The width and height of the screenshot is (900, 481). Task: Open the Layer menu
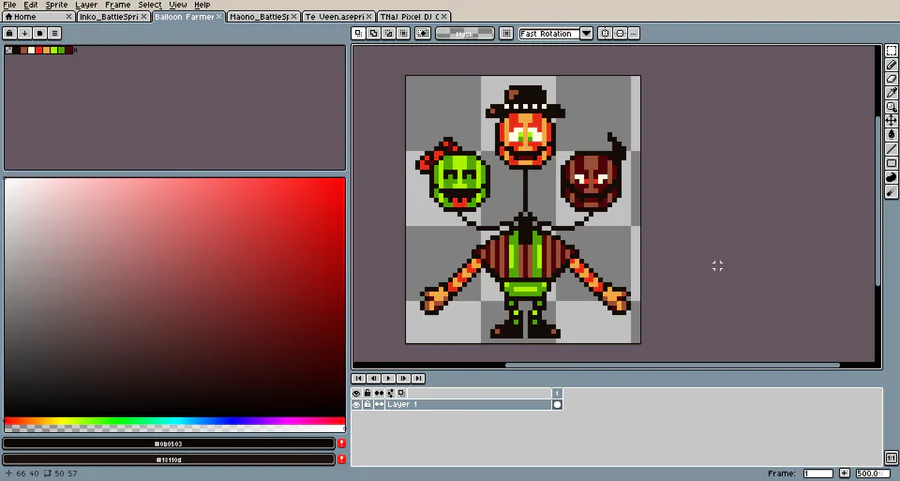point(86,5)
